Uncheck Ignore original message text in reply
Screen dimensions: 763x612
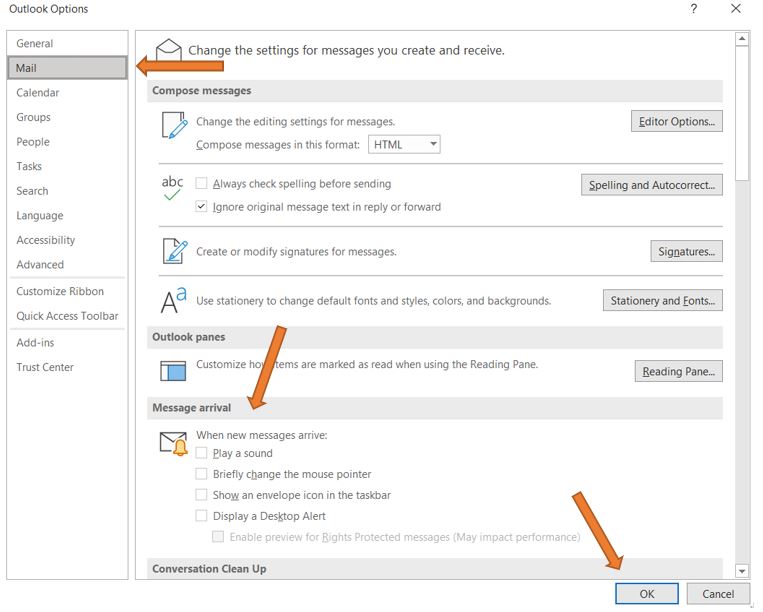[x=201, y=206]
